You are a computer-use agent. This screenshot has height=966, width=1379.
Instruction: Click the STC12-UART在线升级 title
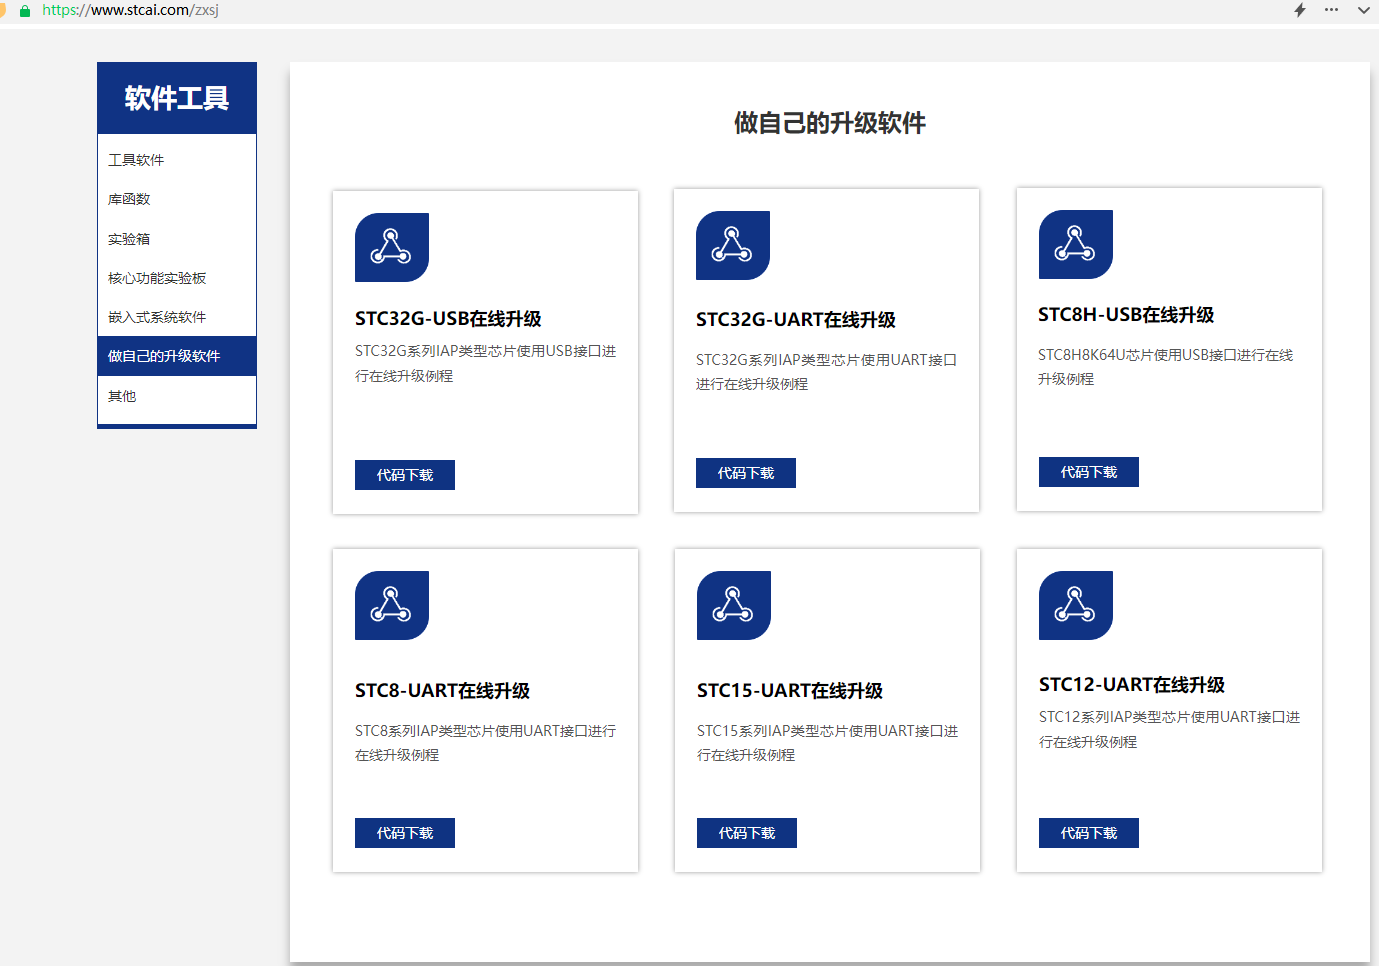1132,685
